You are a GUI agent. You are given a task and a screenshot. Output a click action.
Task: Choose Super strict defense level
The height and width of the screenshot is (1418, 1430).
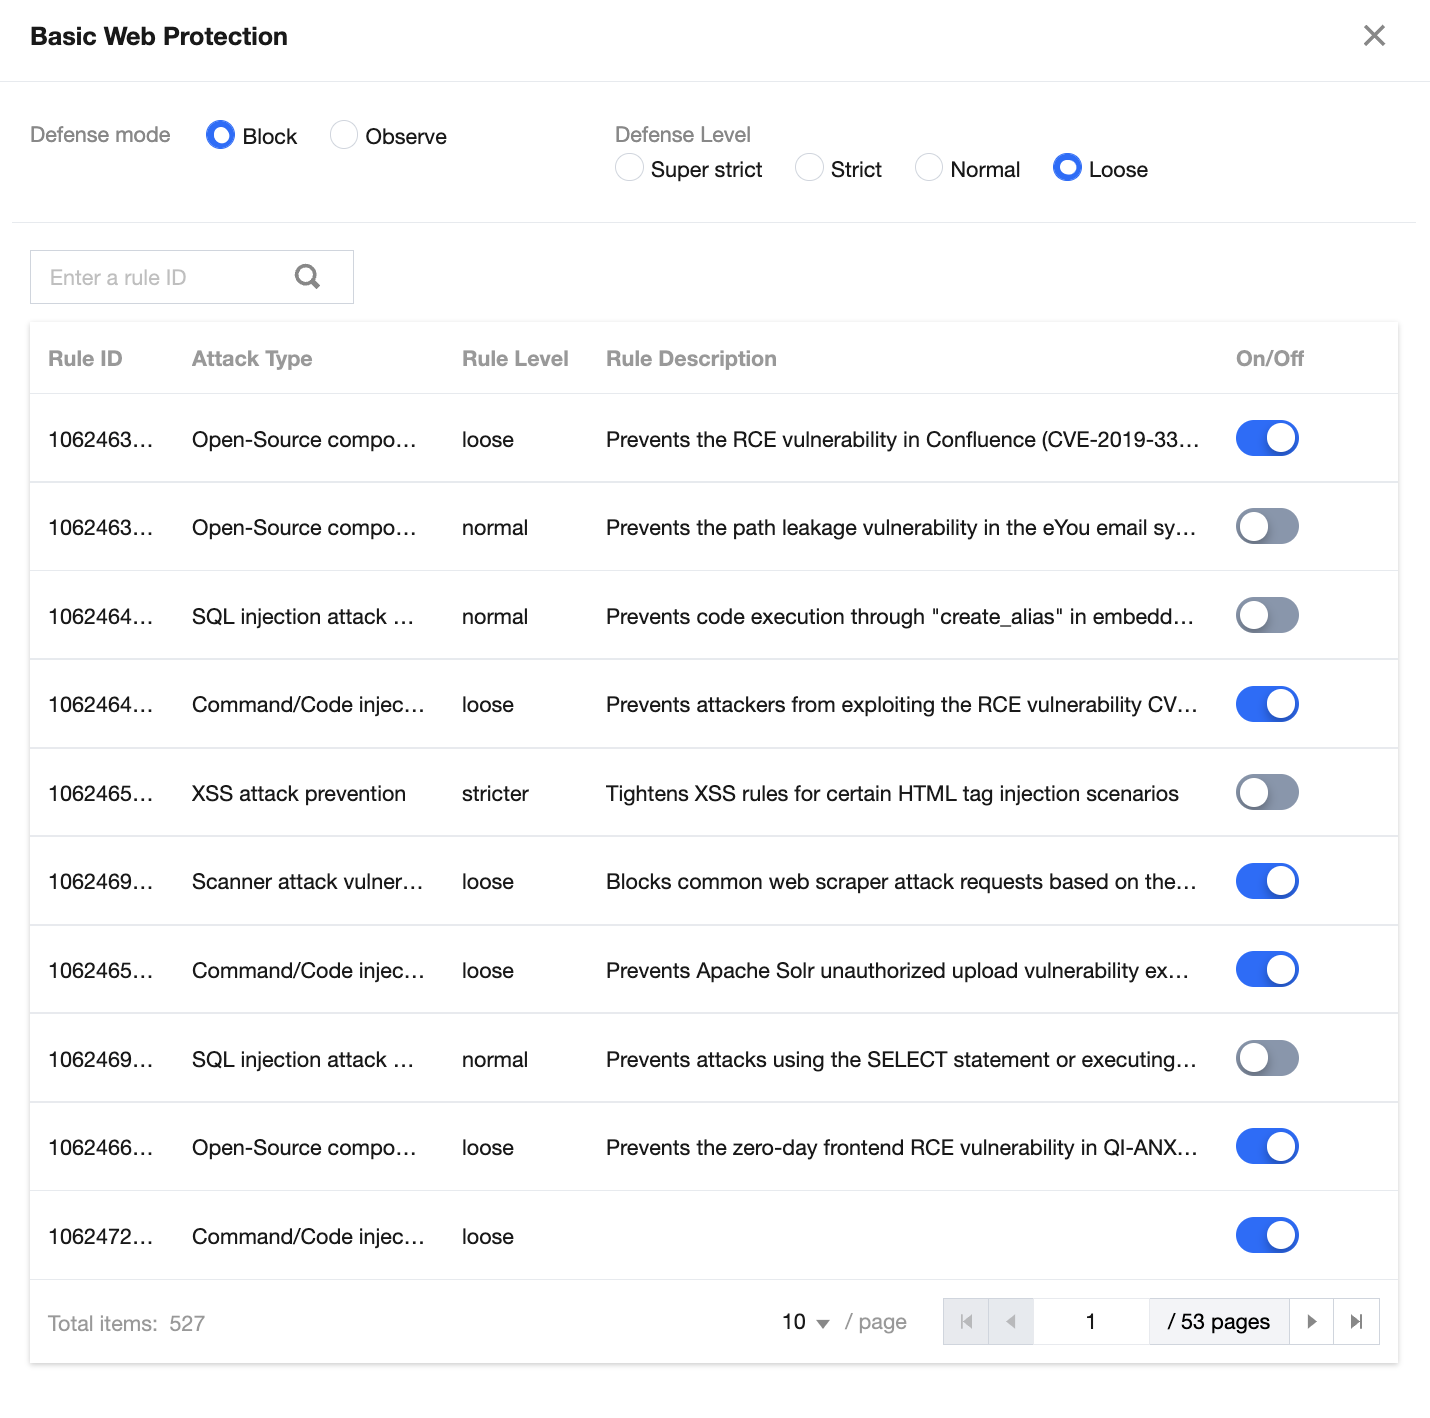pos(629,168)
